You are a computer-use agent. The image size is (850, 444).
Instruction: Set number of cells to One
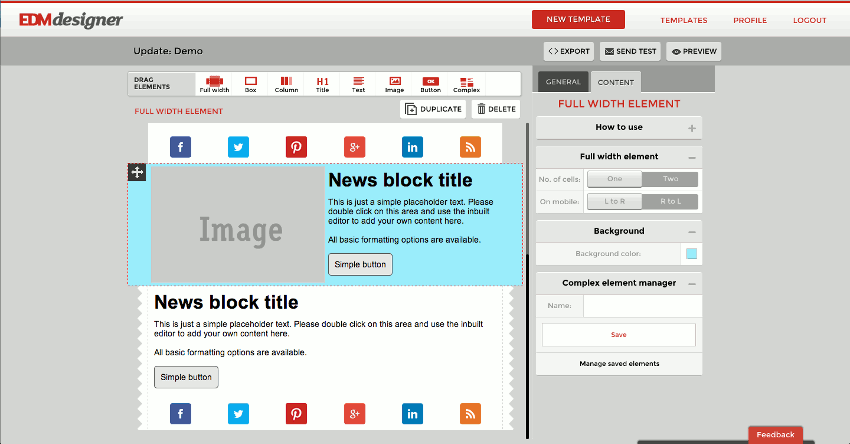coord(615,179)
